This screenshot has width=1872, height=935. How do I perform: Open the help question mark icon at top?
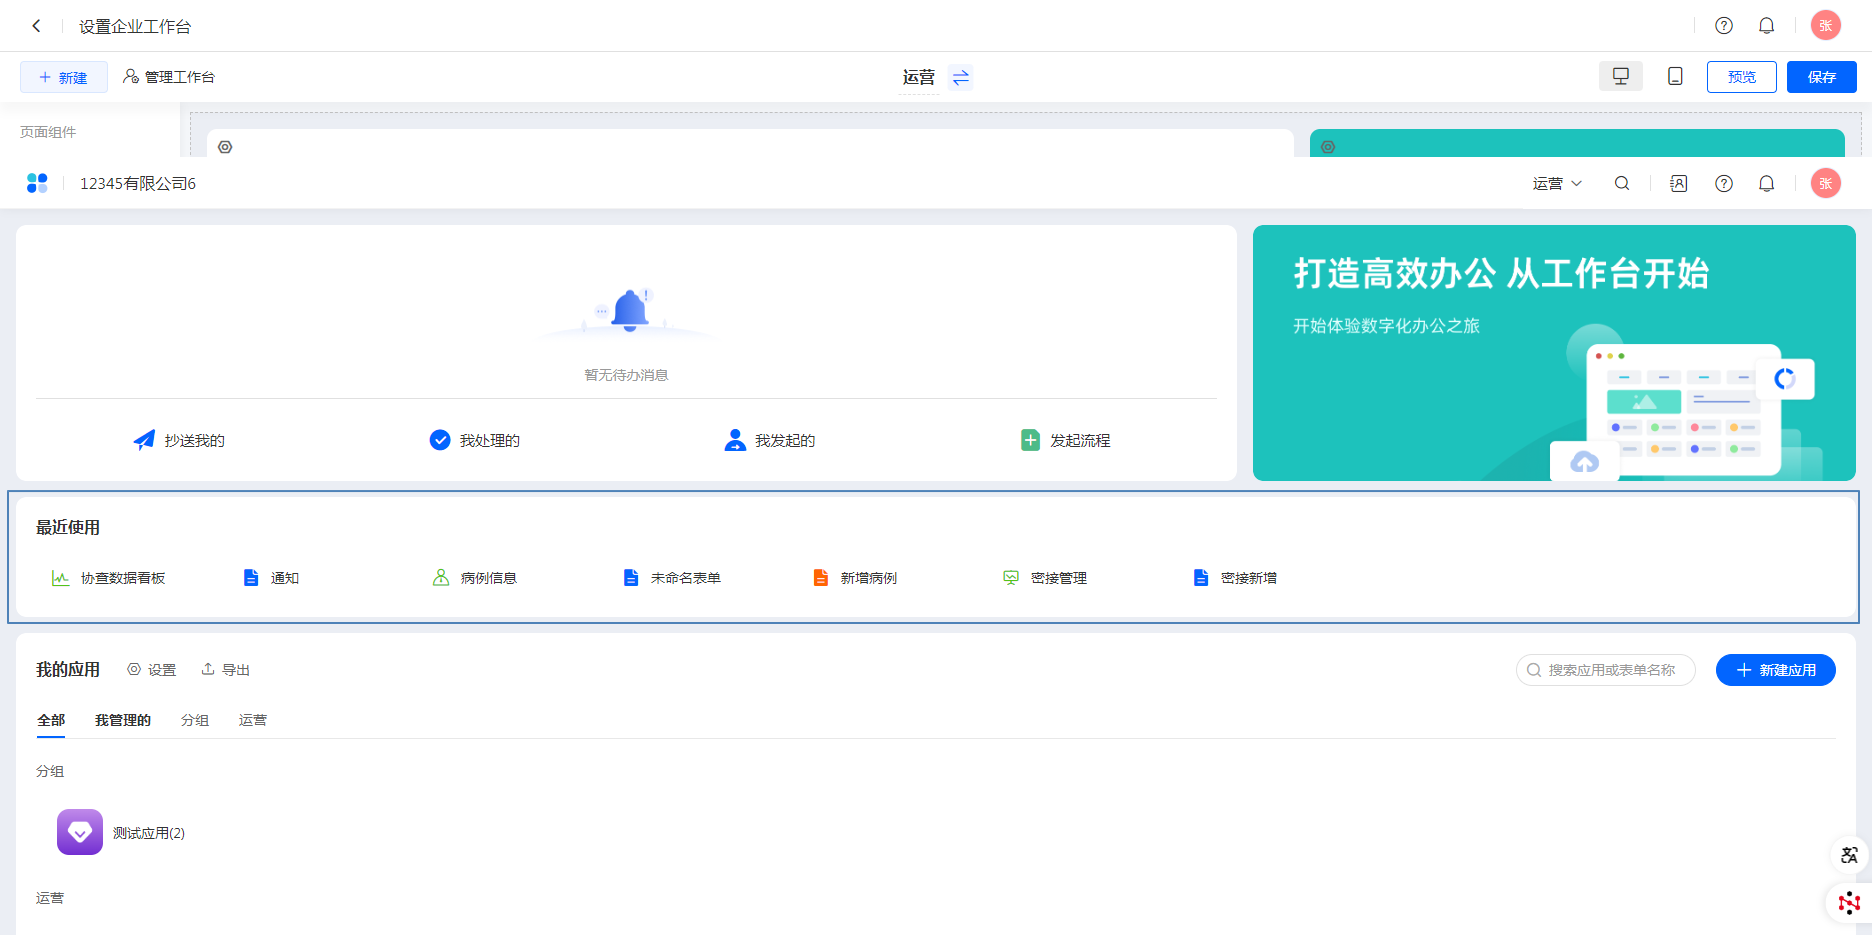1723,26
